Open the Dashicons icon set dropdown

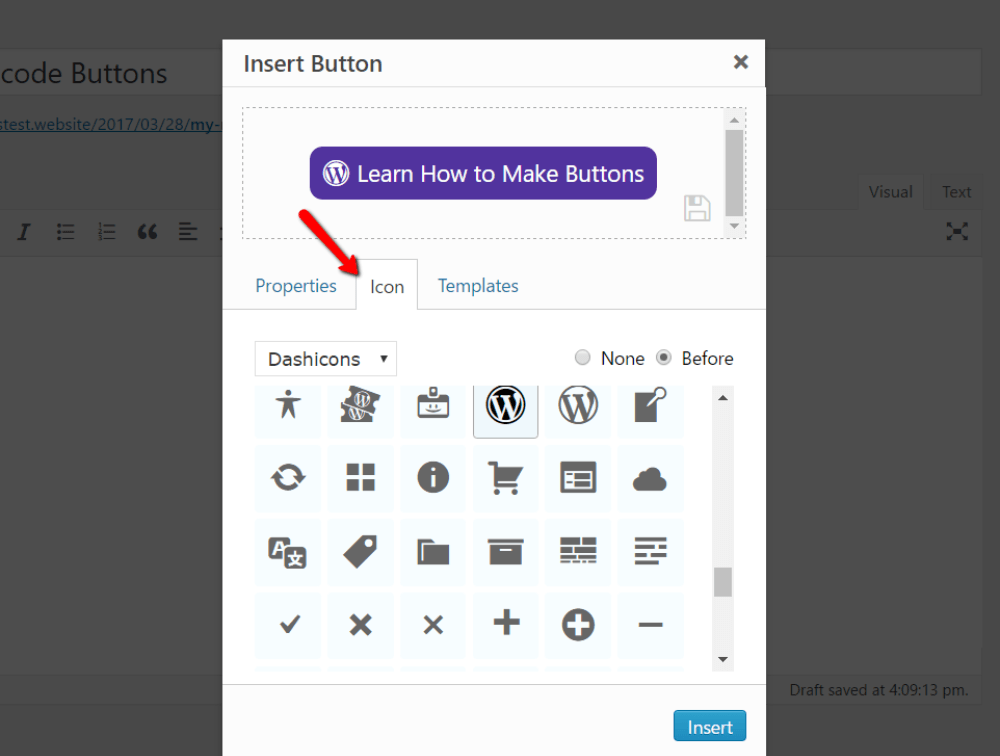coord(326,359)
